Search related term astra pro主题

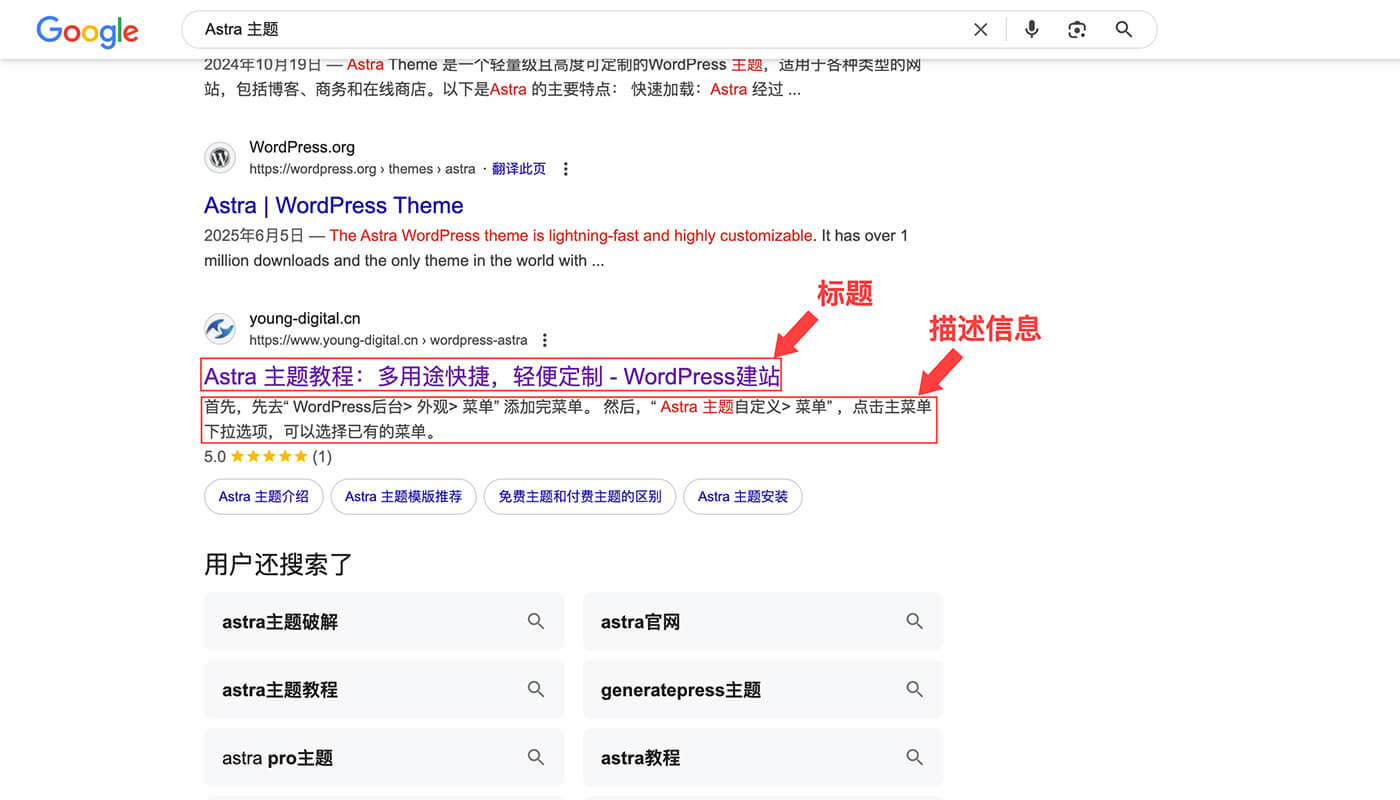pyautogui.click(x=384, y=757)
